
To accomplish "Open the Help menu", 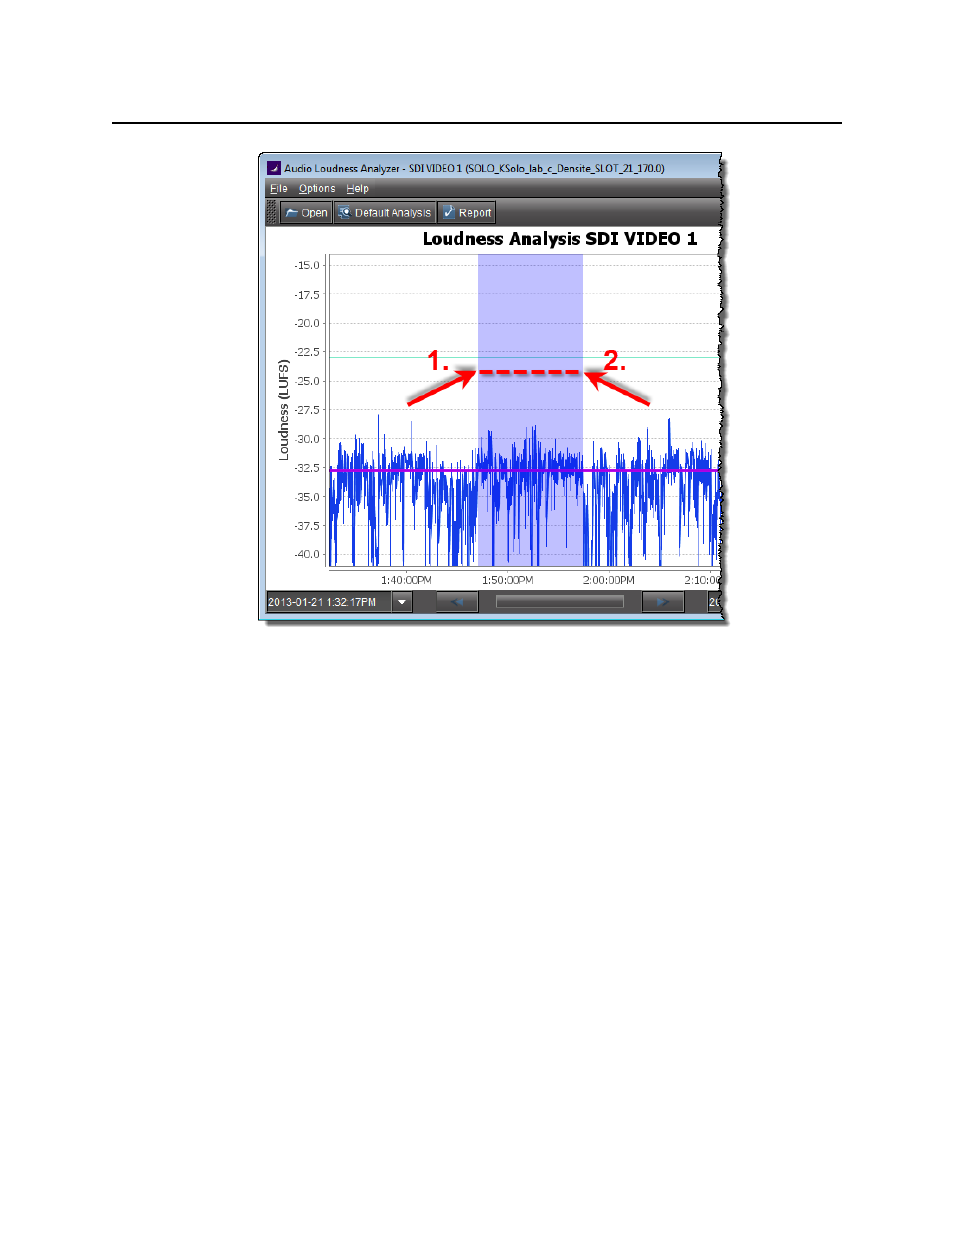I will tap(357, 188).
